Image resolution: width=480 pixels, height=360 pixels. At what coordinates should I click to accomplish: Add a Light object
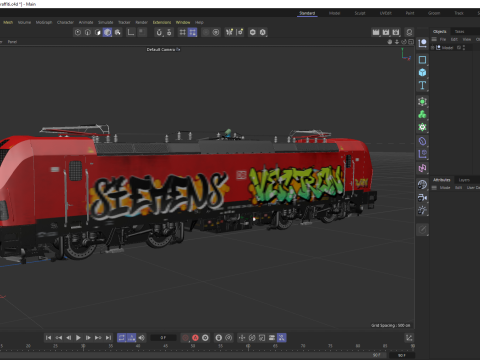pos(422,210)
